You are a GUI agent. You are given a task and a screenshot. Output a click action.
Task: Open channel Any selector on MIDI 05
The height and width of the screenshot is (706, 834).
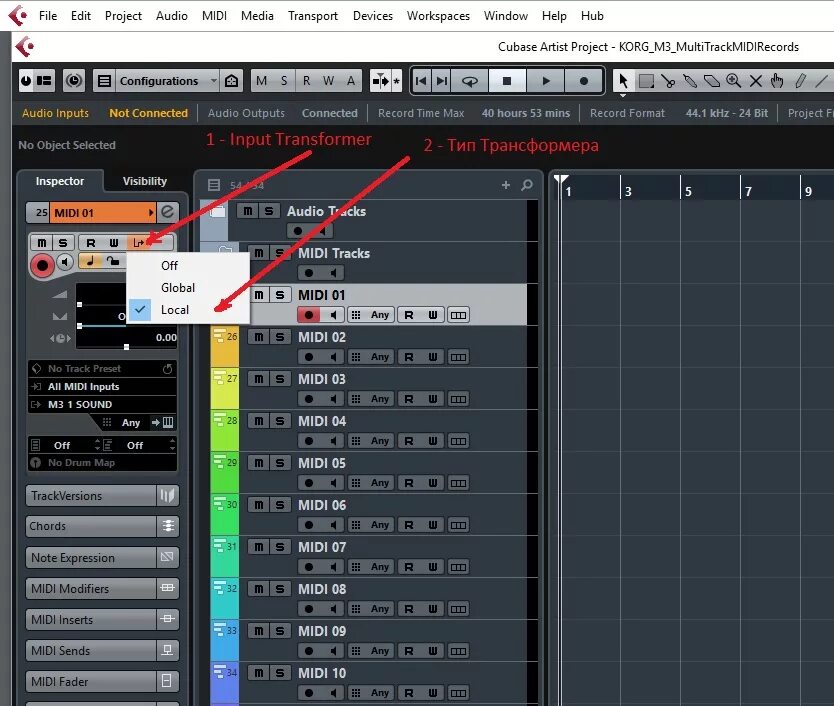(x=380, y=483)
